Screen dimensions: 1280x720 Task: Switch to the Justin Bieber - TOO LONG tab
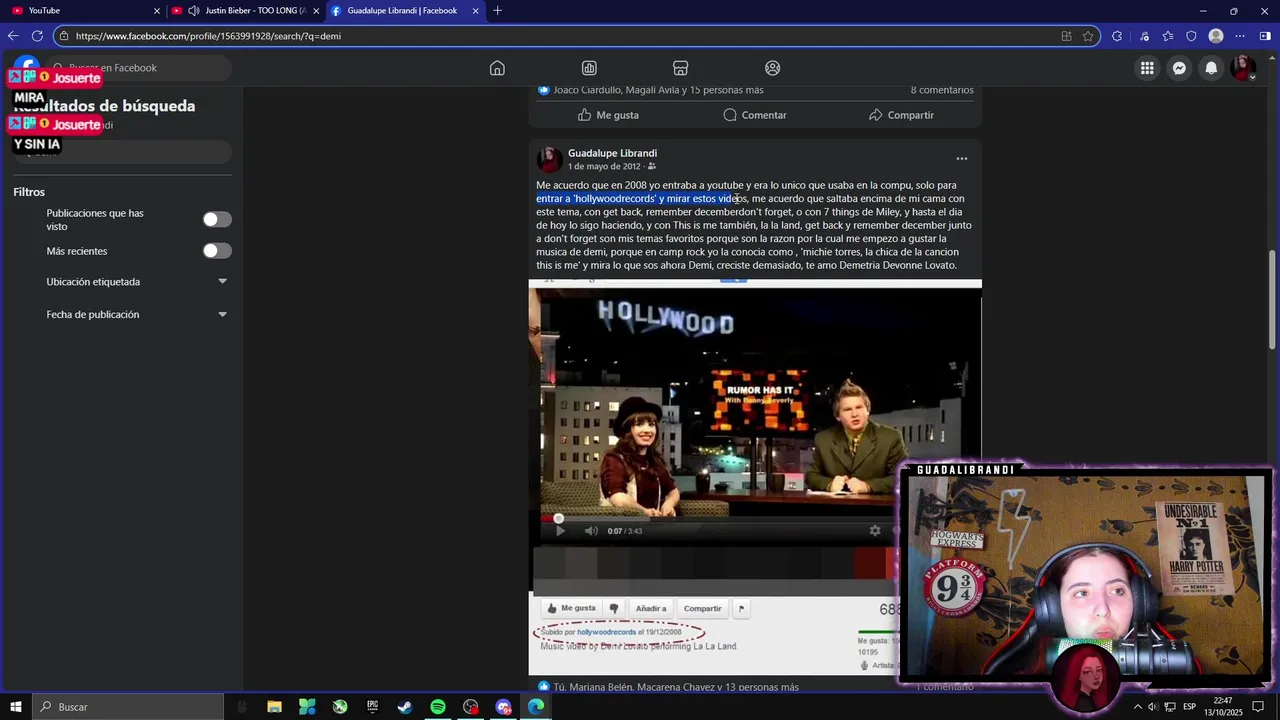click(x=245, y=11)
